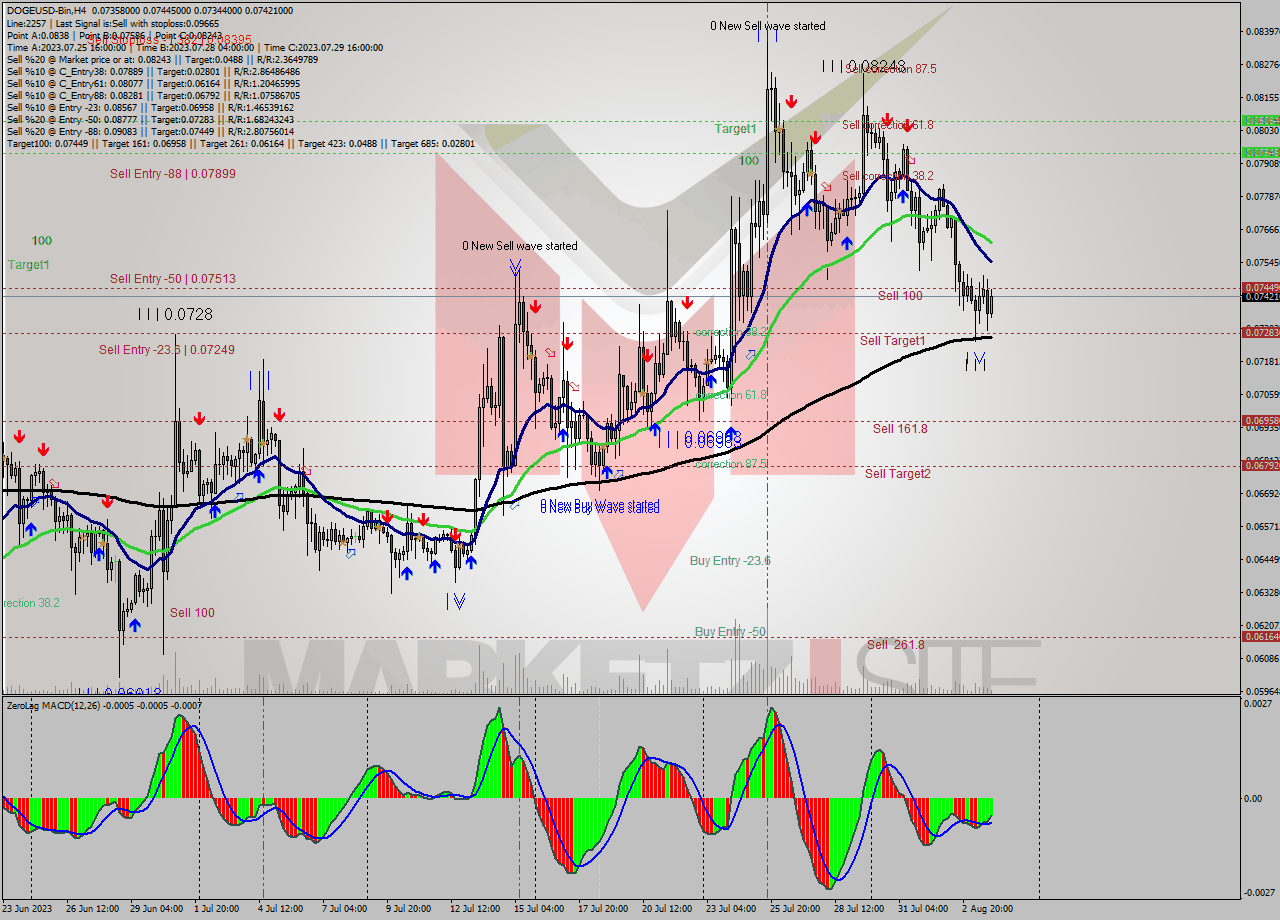Click the 'Sell %20 @ Entry -88: 0.09083' line
This screenshot has width=1280, height=920.
150,132
